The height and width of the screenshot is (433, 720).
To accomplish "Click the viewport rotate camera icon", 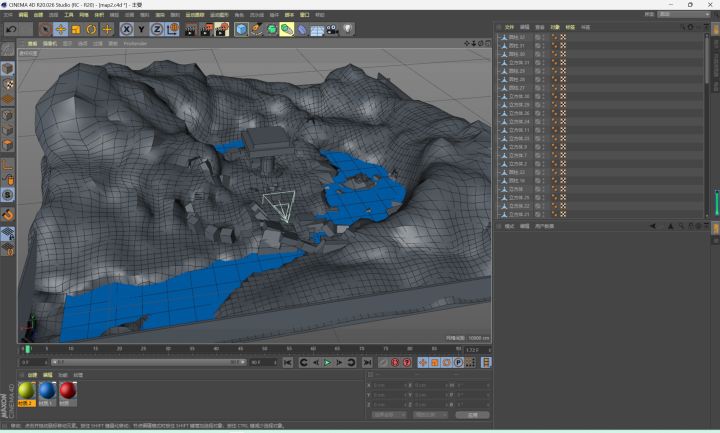I will pos(480,43).
